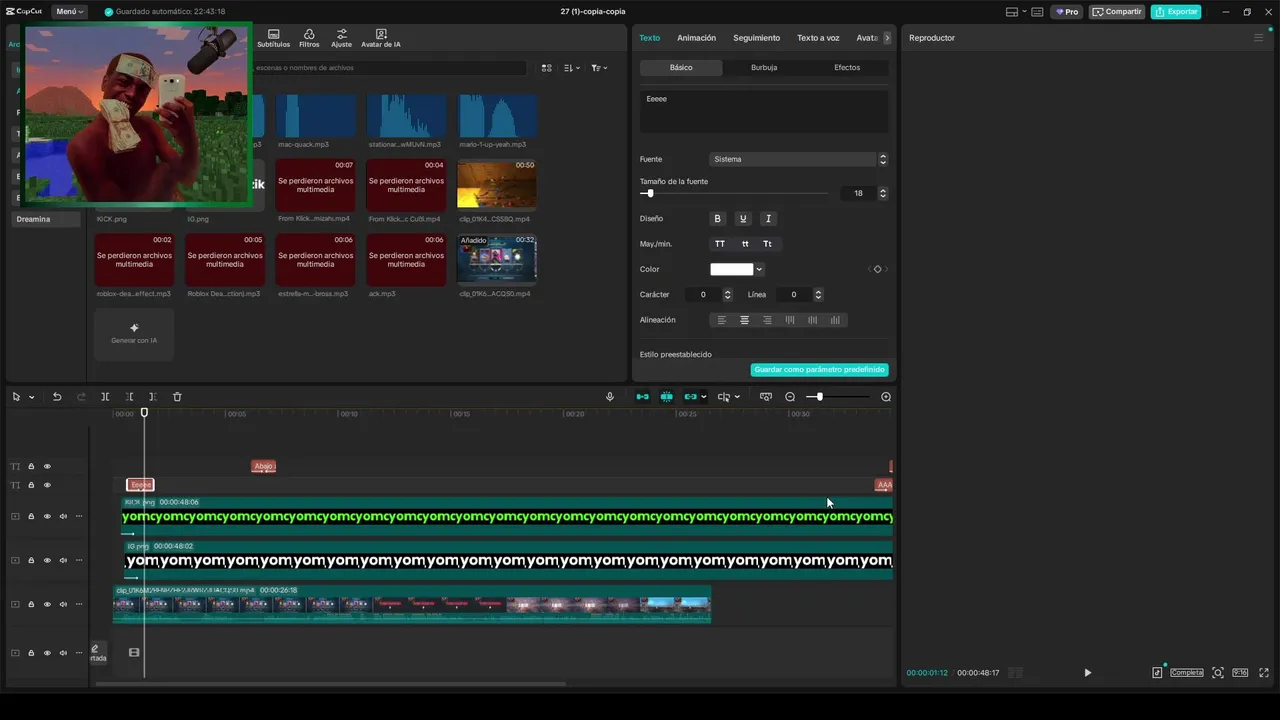This screenshot has width=1280, height=720.
Task: Click the Compartir button
Action: (x=1117, y=12)
